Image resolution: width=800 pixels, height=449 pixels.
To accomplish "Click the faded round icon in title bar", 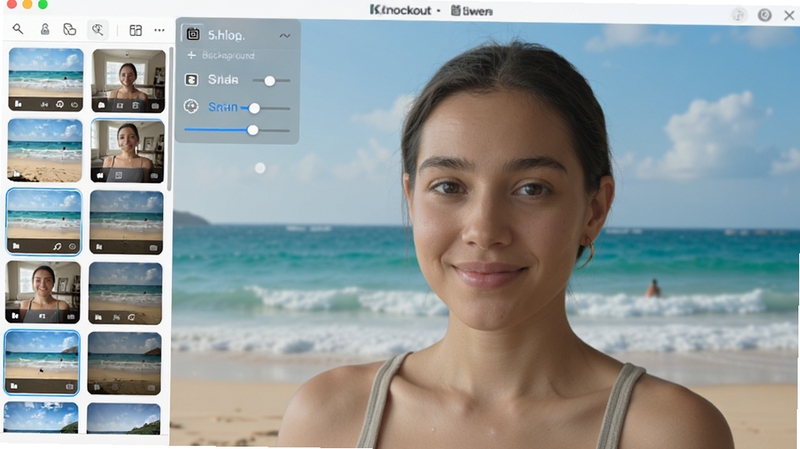I will click(x=739, y=15).
